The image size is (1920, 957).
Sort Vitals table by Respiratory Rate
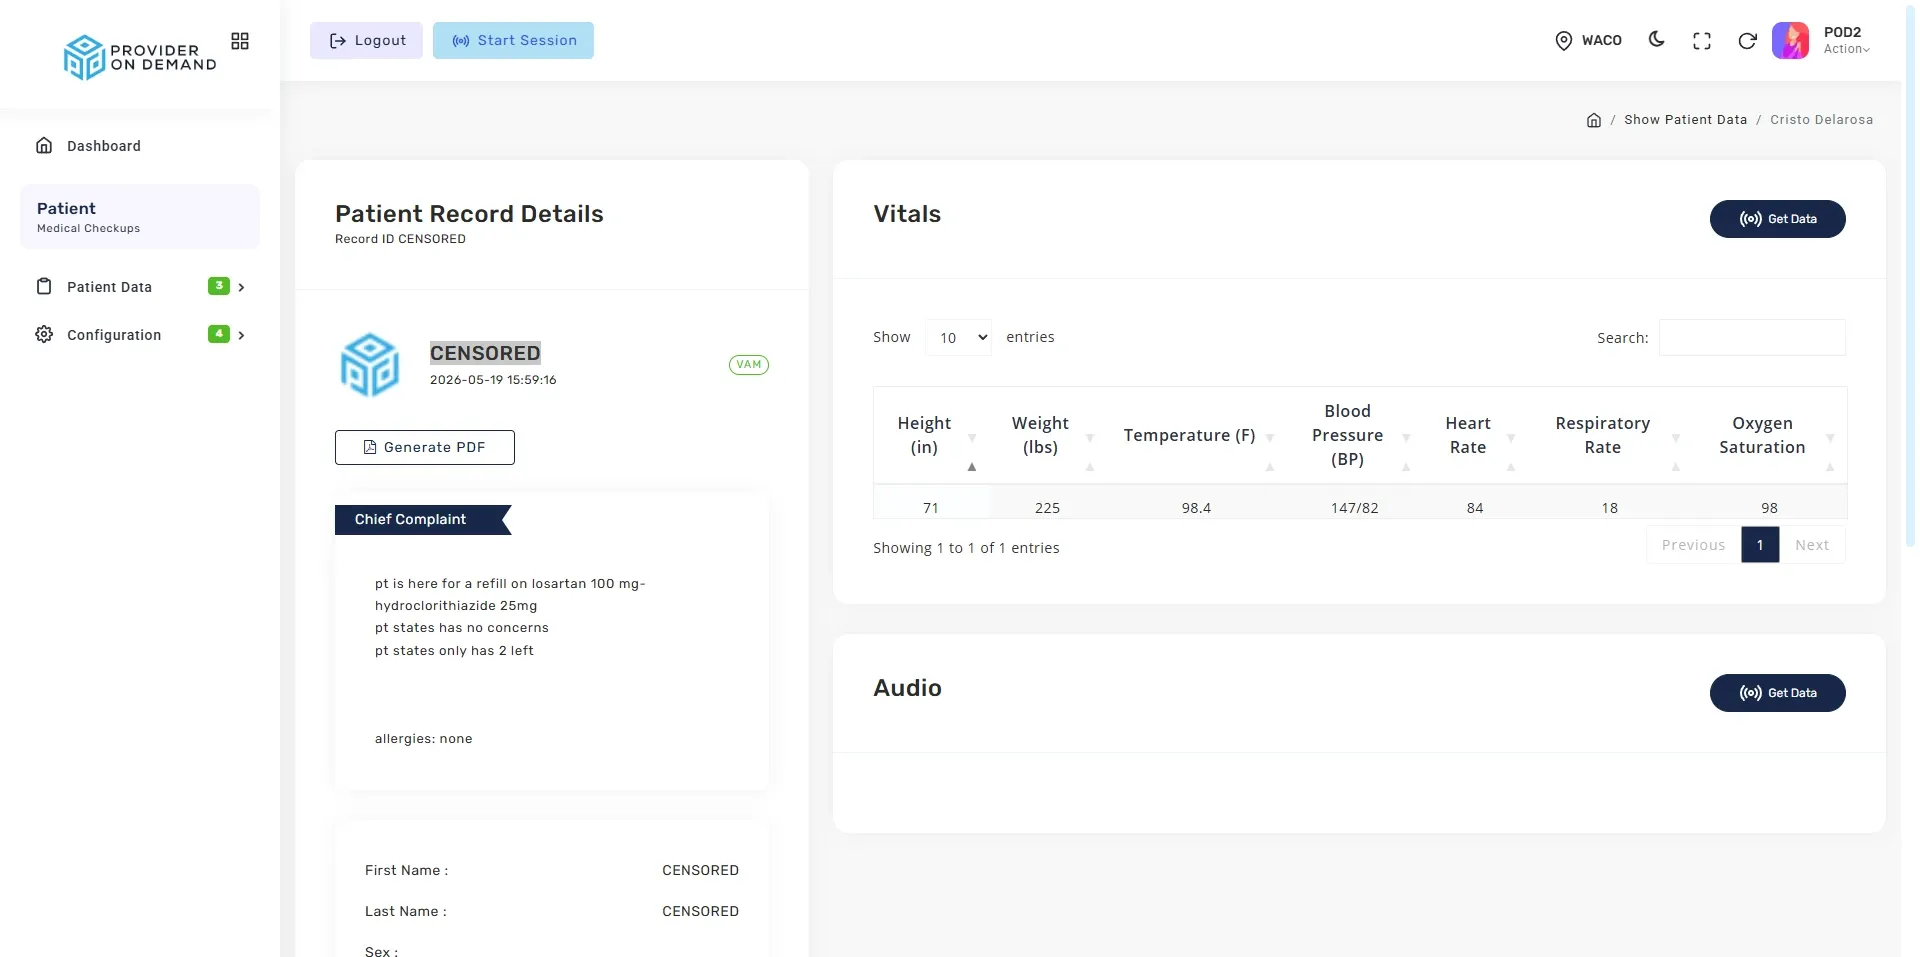tap(1609, 436)
